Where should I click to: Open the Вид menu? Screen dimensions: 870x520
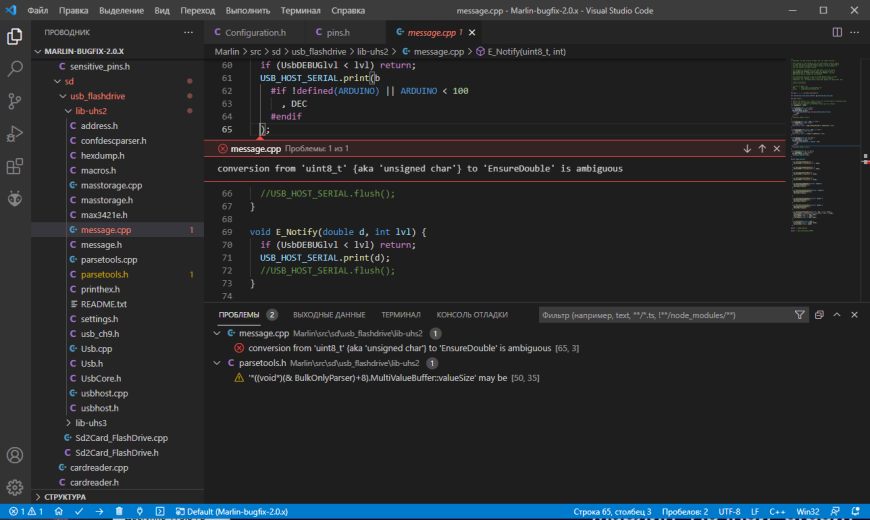click(162, 11)
